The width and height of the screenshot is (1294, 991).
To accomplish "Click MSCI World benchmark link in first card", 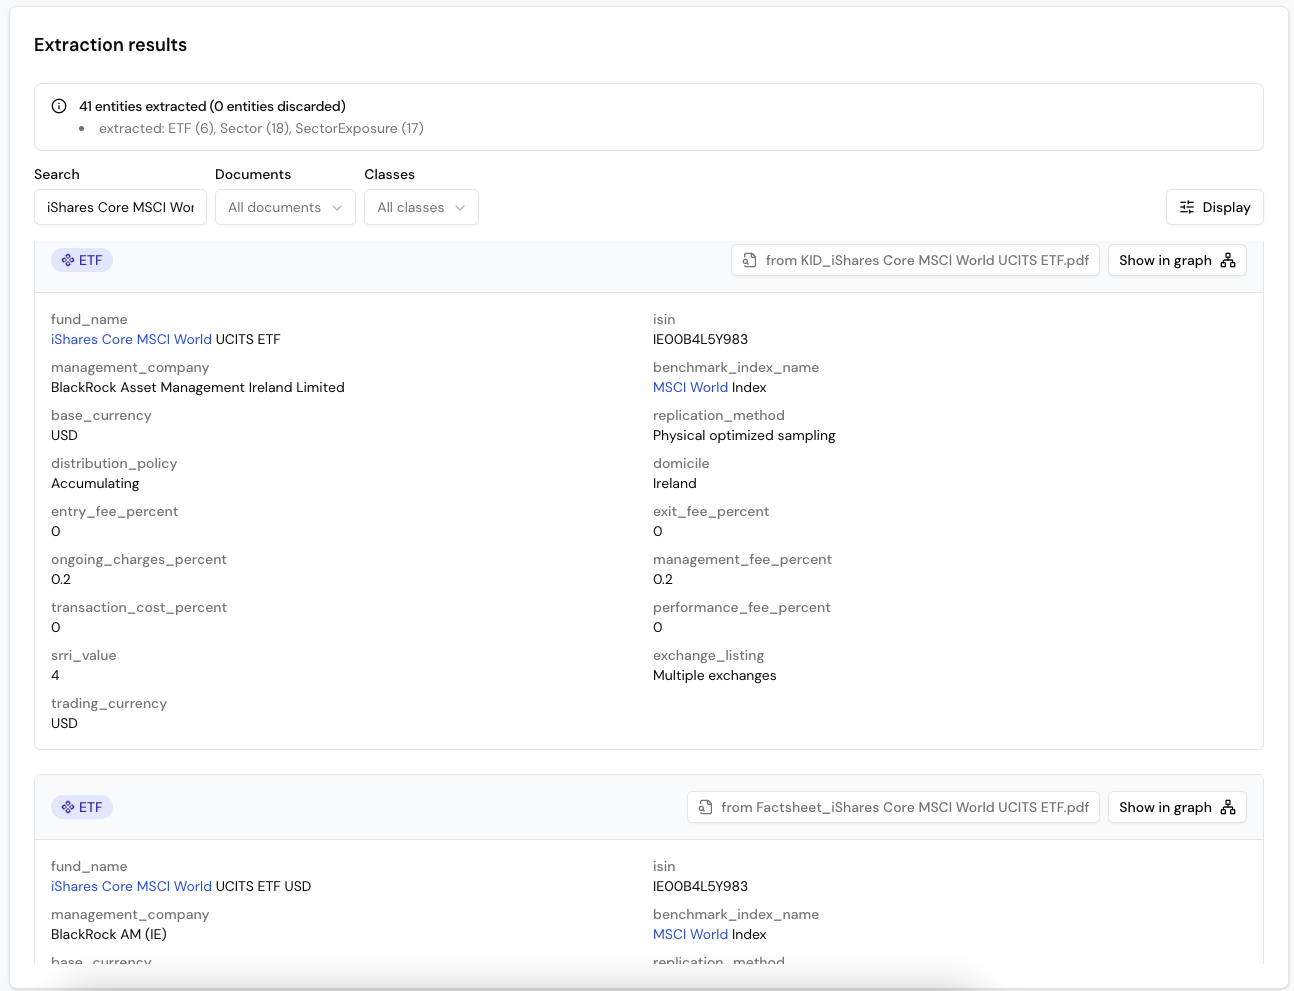I will [x=690, y=387].
